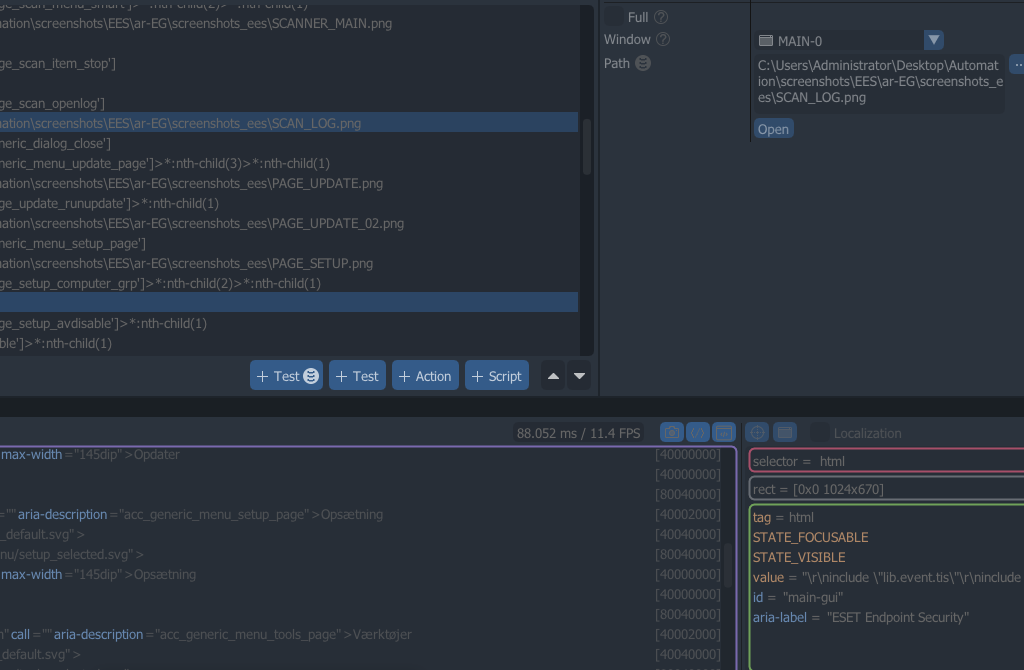The image size is (1024, 670).
Task: Move the selected item down with arrow
Action: pyautogui.click(x=579, y=376)
